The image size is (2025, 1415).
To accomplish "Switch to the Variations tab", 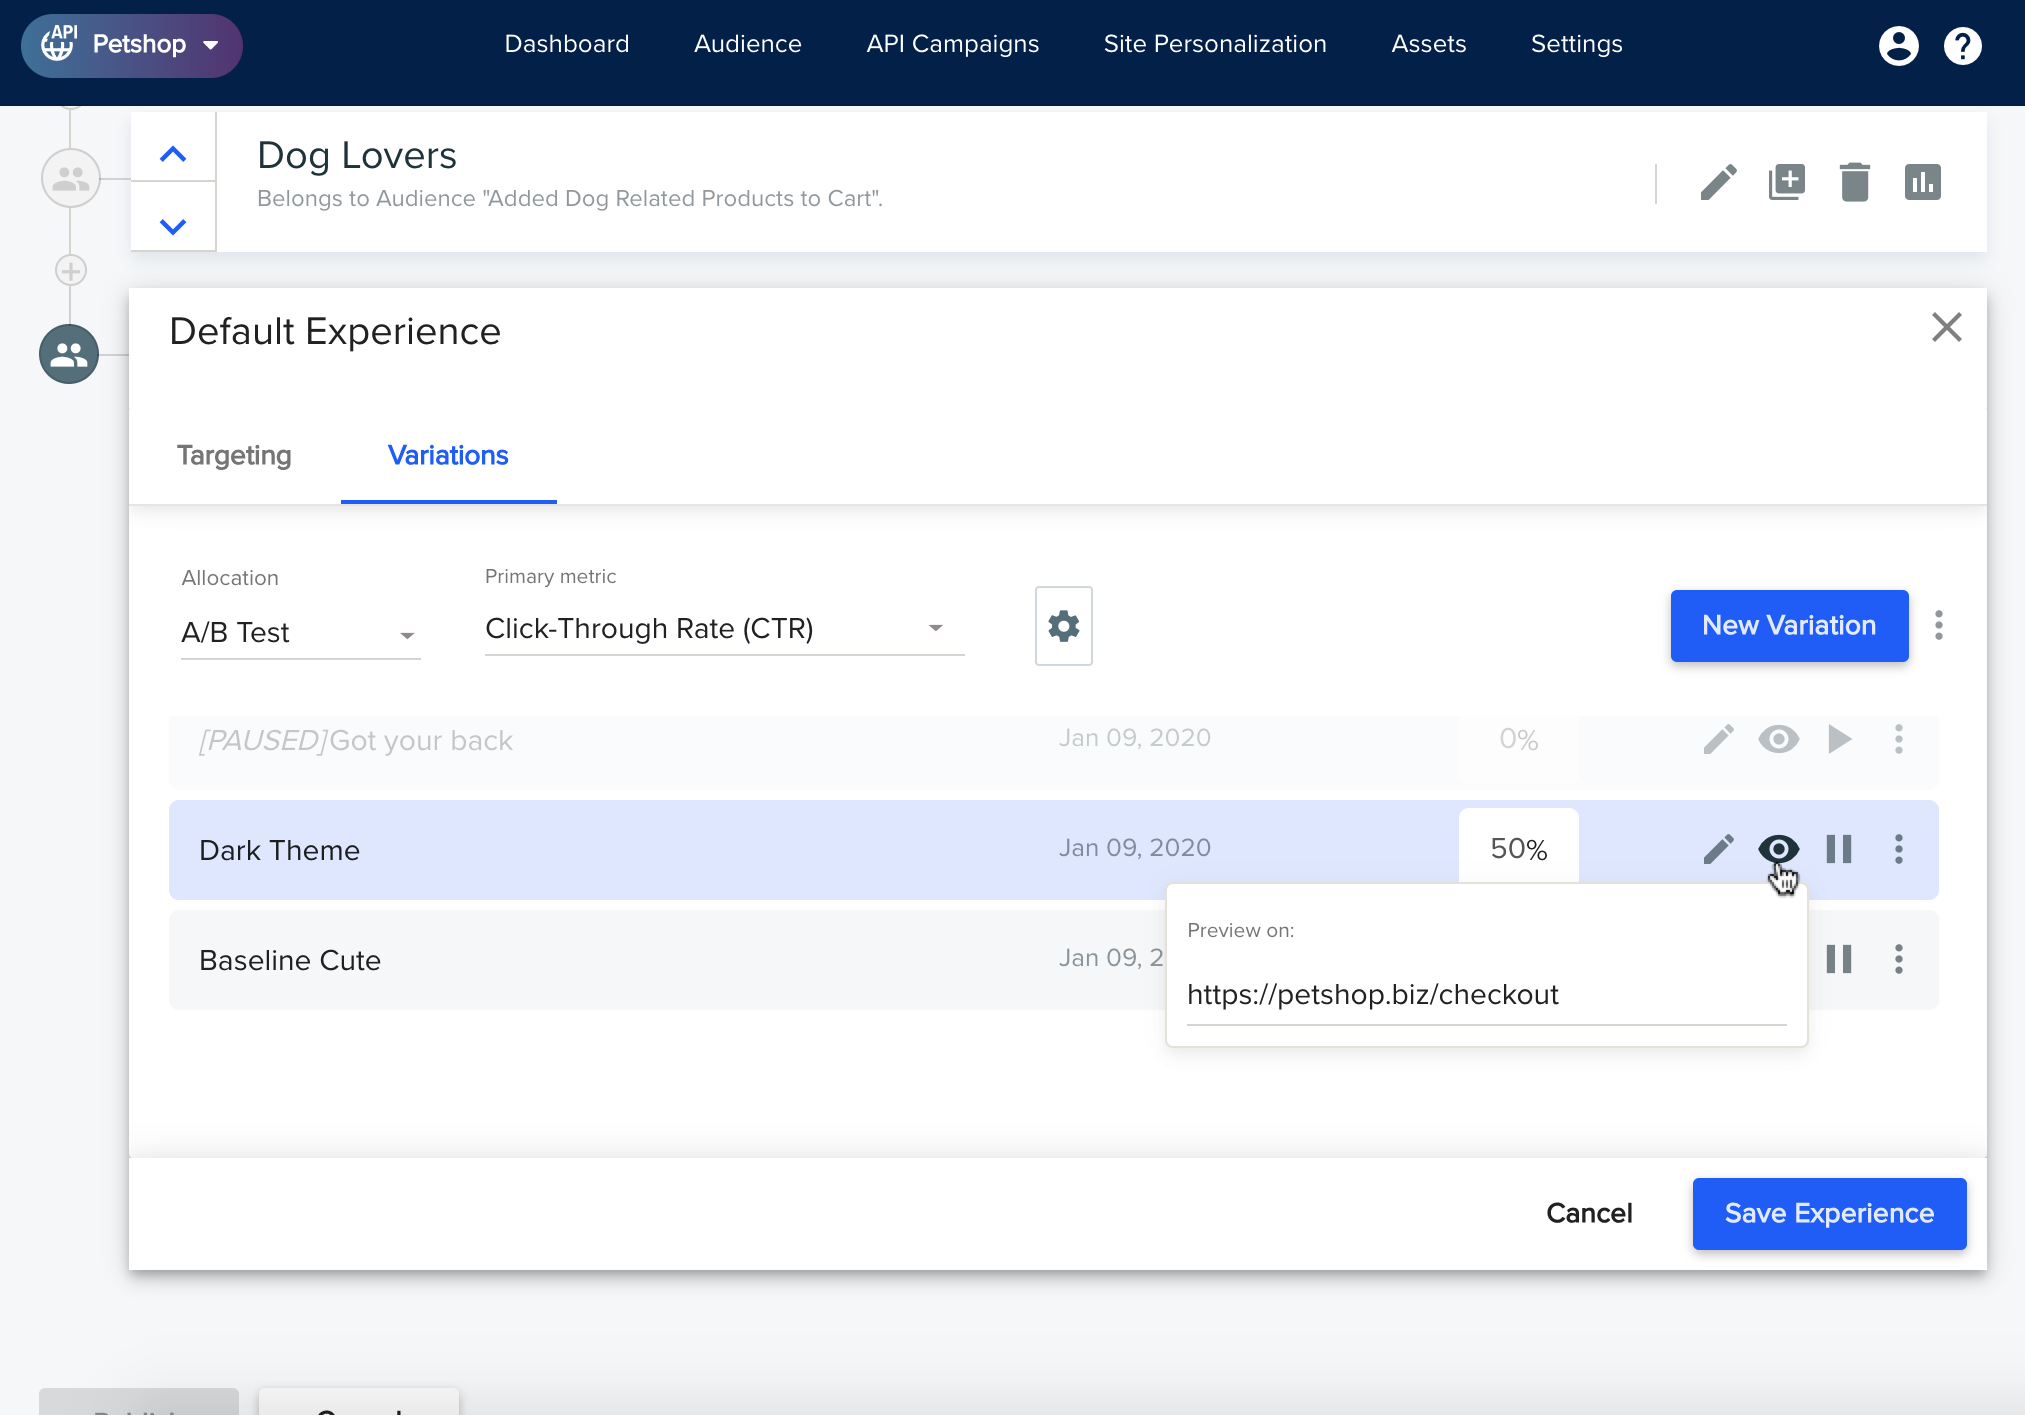I will (x=448, y=455).
